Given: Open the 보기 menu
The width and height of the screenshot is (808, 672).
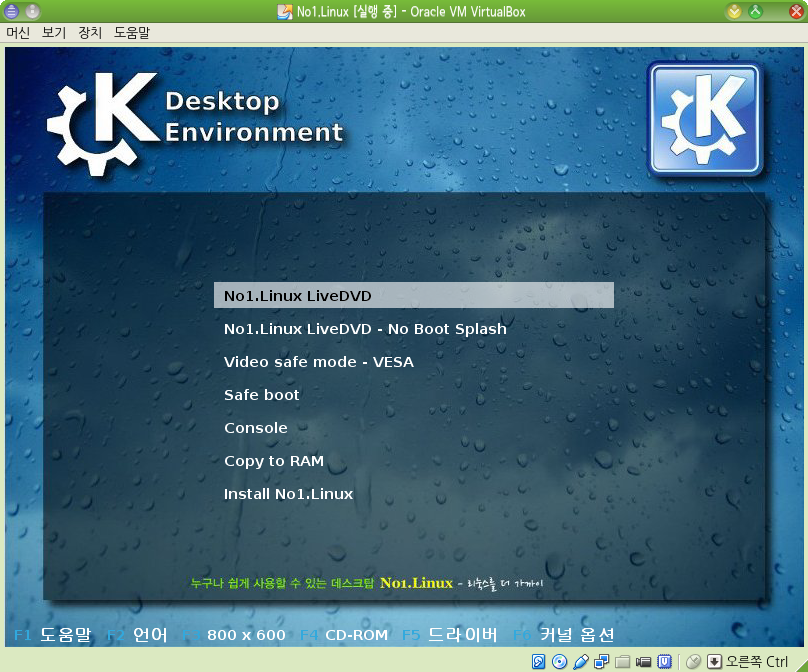Looking at the screenshot, I should pos(54,33).
